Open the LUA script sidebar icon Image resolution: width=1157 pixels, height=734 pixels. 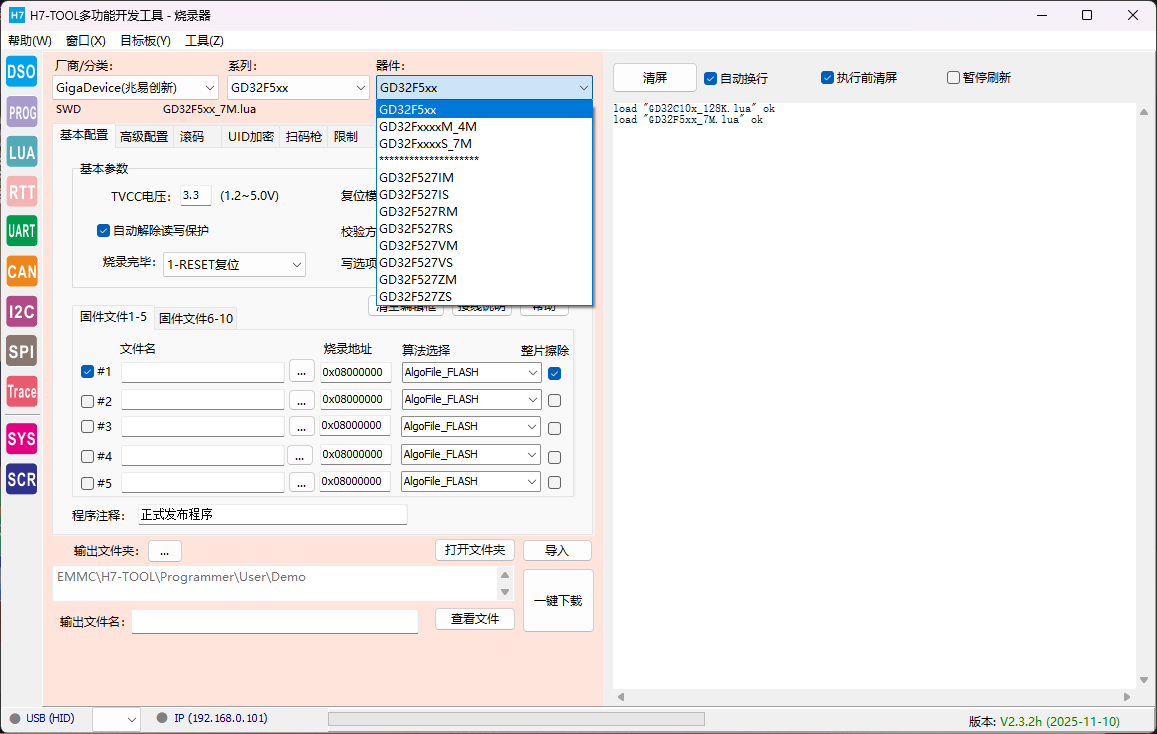point(22,152)
